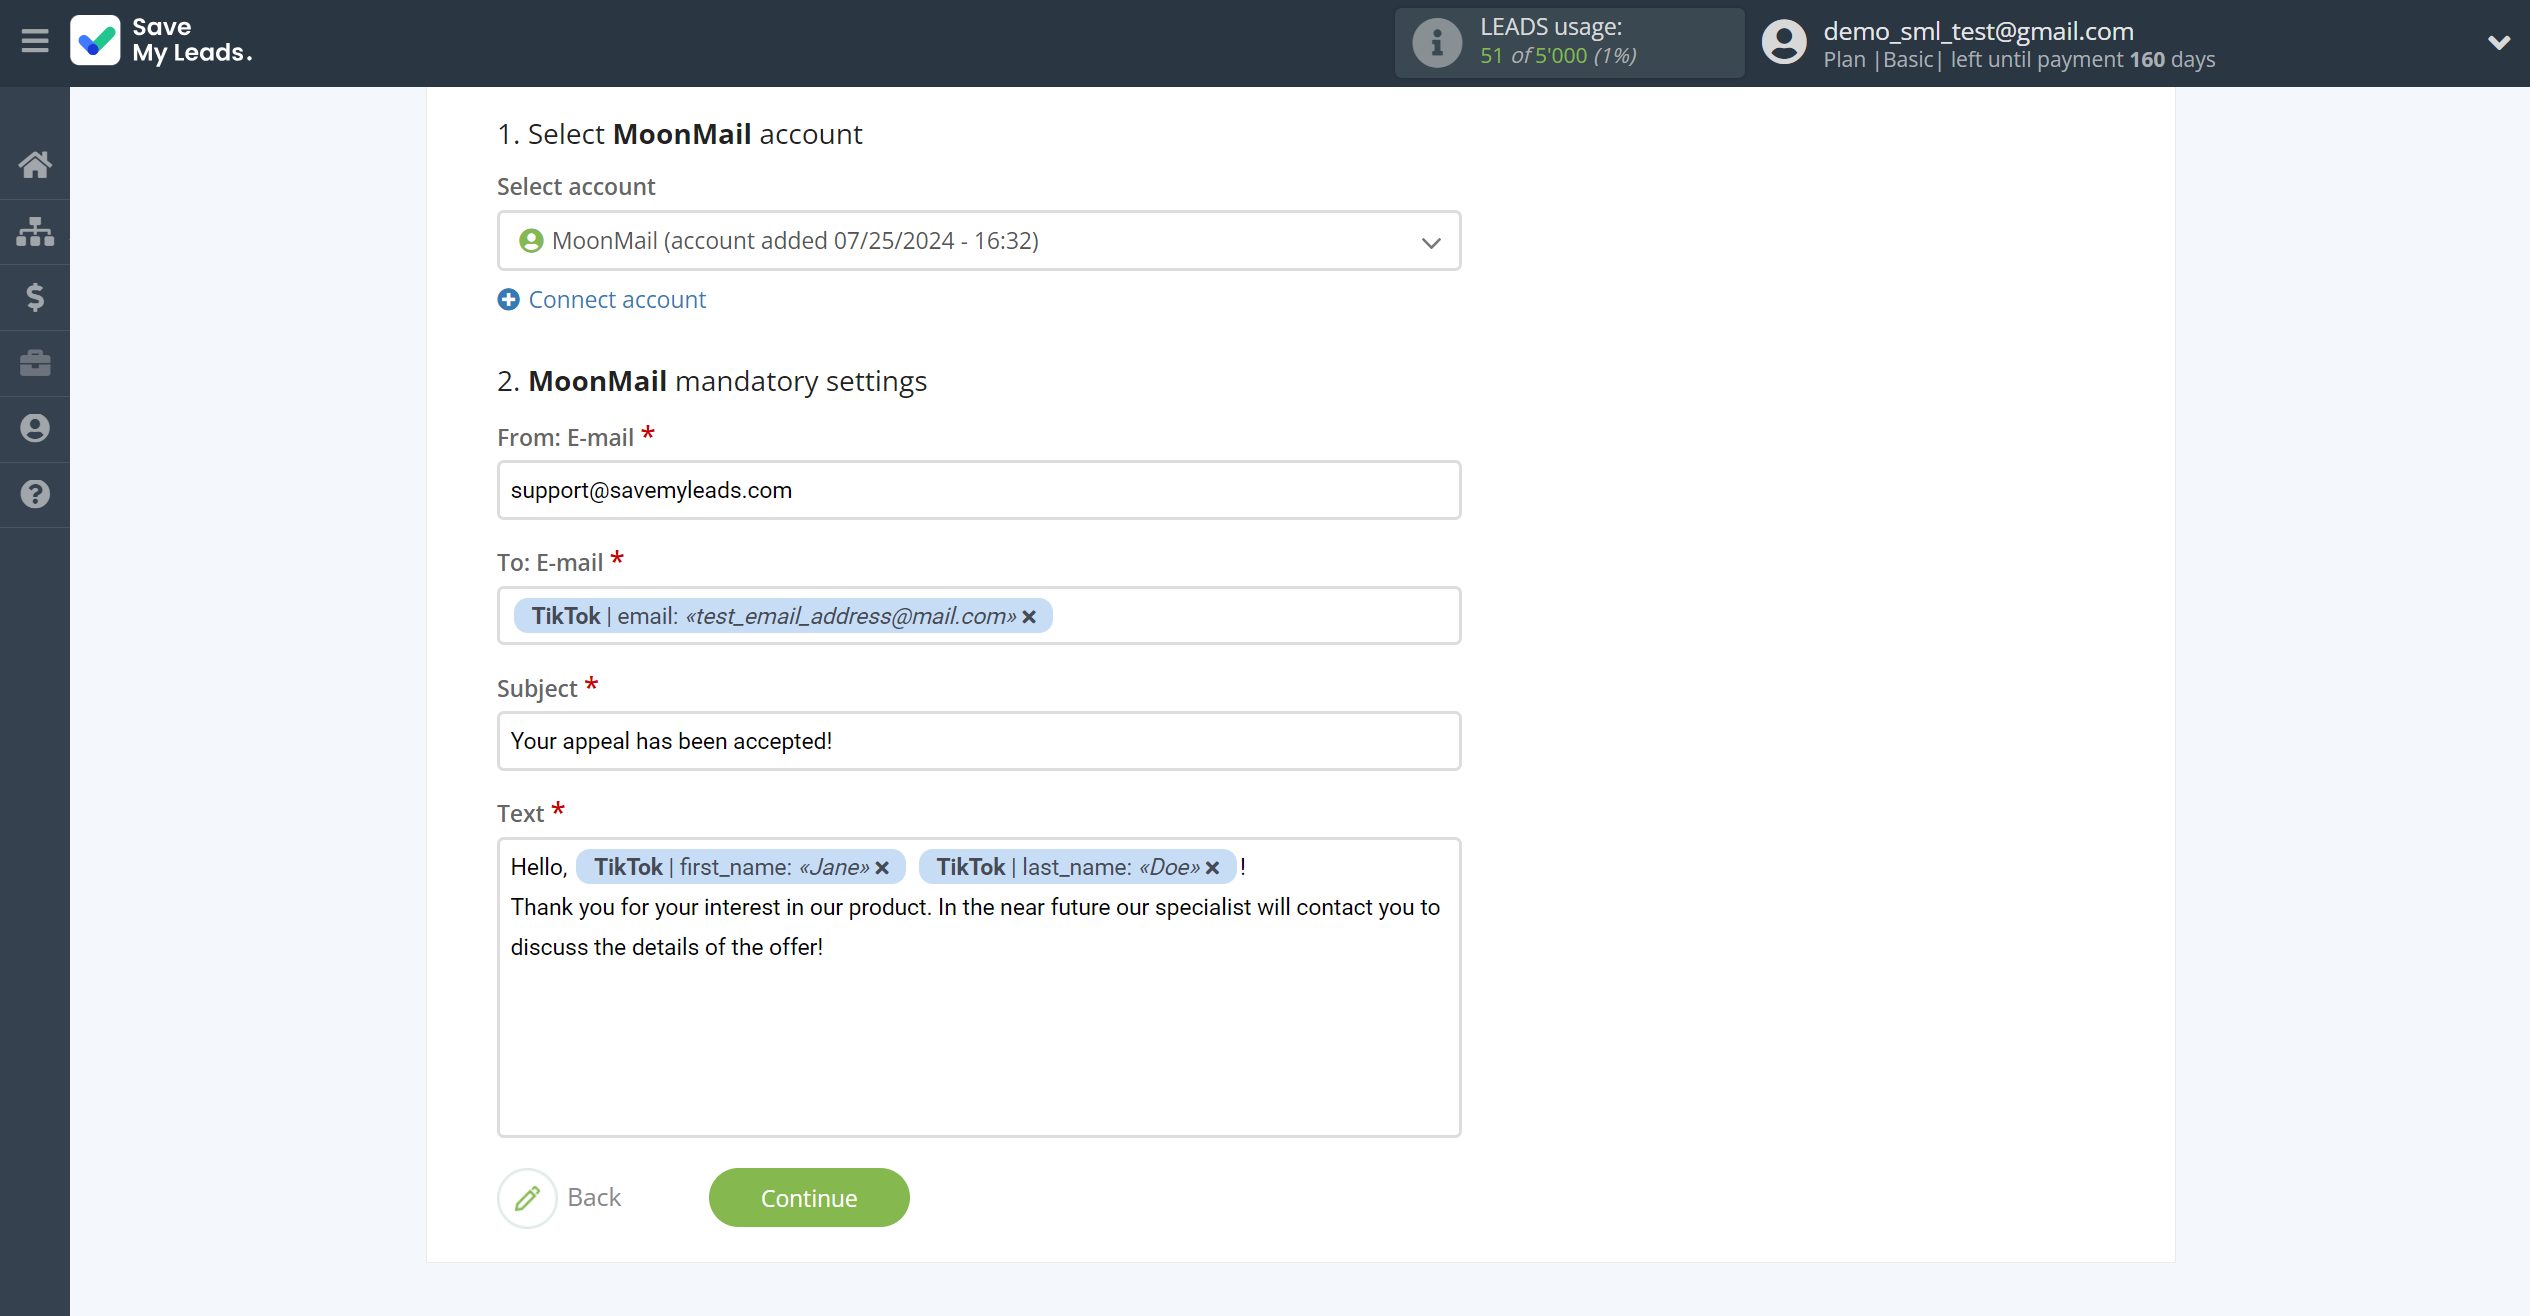This screenshot has width=2530, height=1316.
Task: Remove the TikTok last_name tag
Action: click(x=1212, y=868)
